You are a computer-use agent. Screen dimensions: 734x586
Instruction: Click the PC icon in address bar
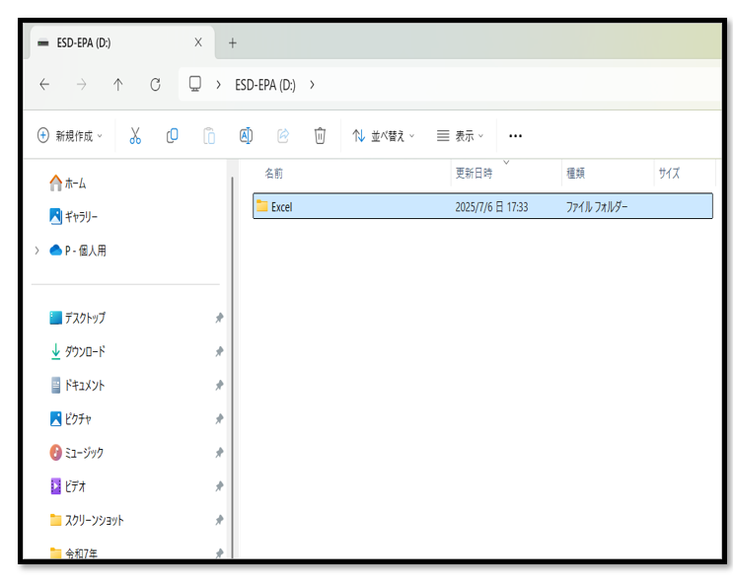[x=195, y=84]
